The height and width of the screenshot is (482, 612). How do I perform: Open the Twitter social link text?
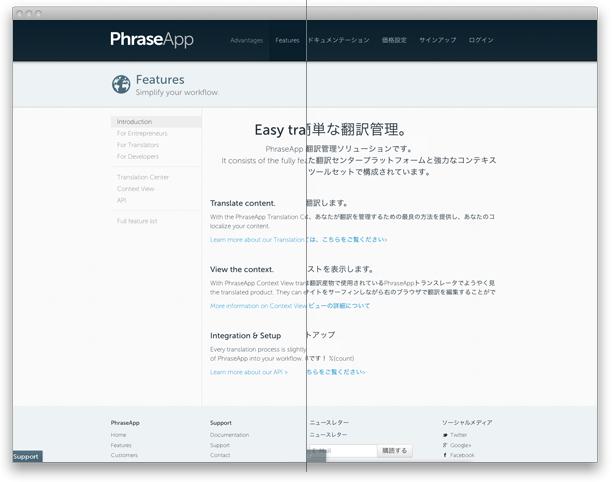tap(459, 435)
